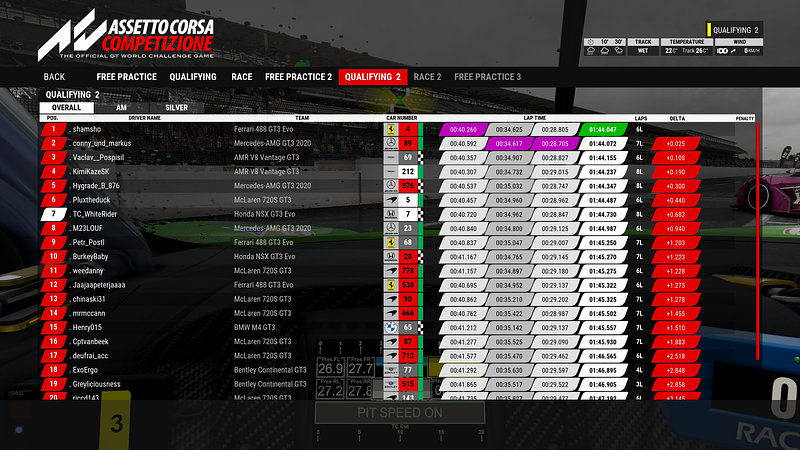This screenshot has height=450, width=800.
Task: Select driver Vaclav__Pospisil row
Action: coord(397,158)
